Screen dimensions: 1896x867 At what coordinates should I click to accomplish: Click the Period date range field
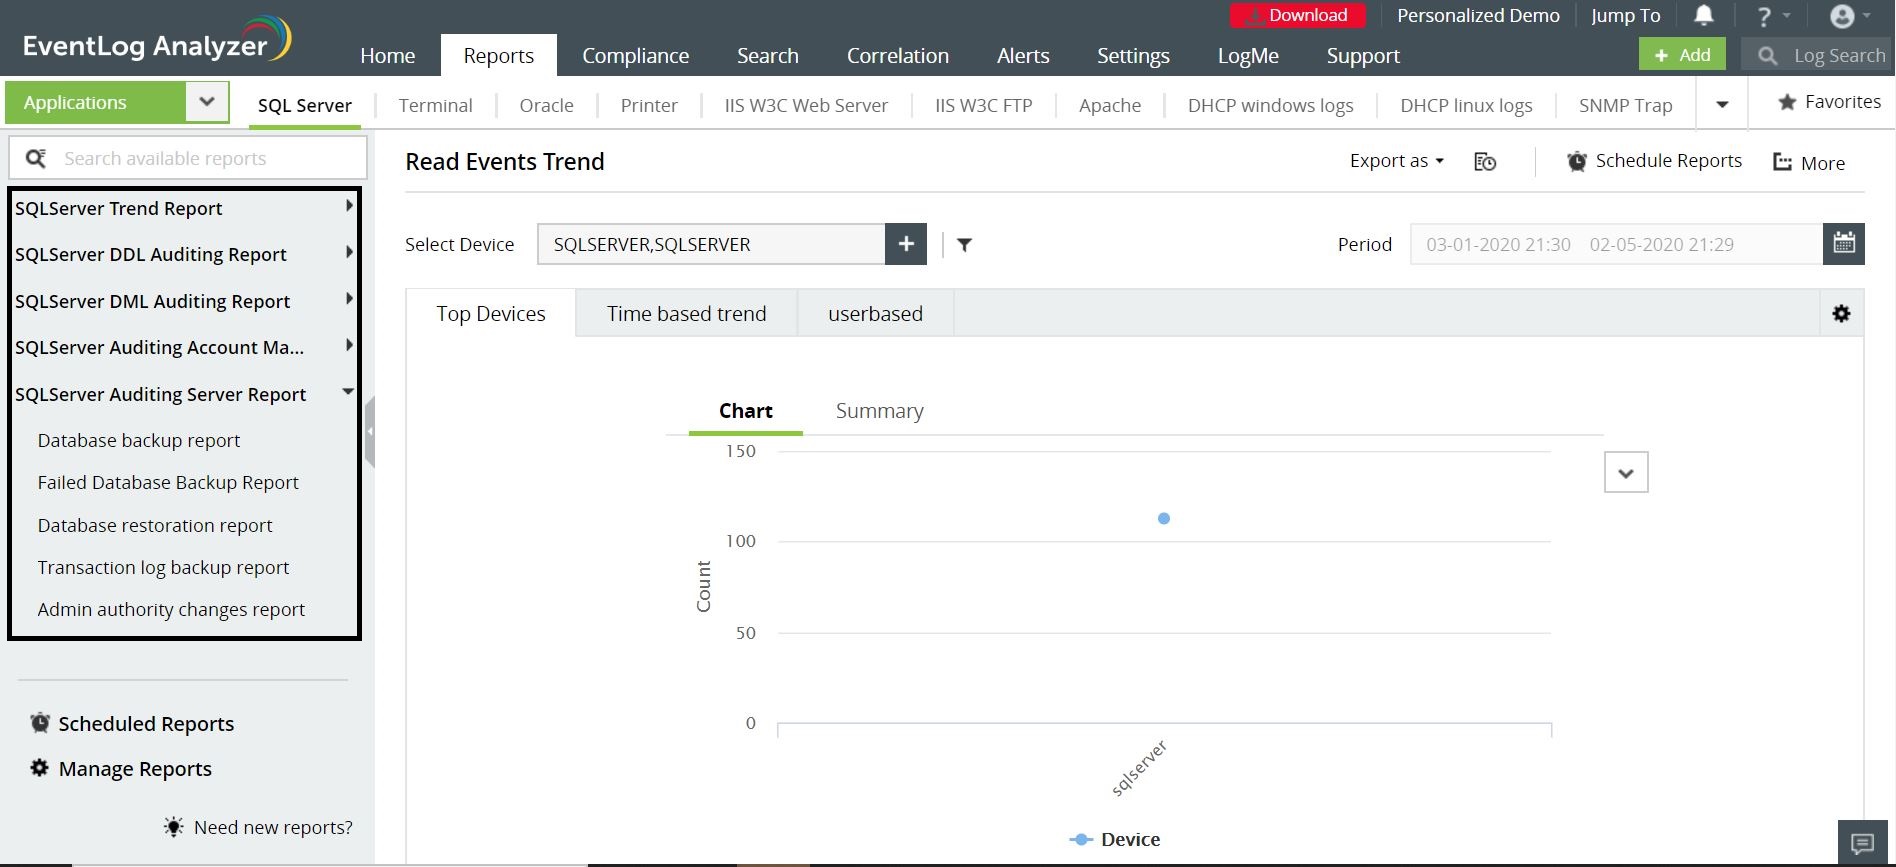point(1616,244)
